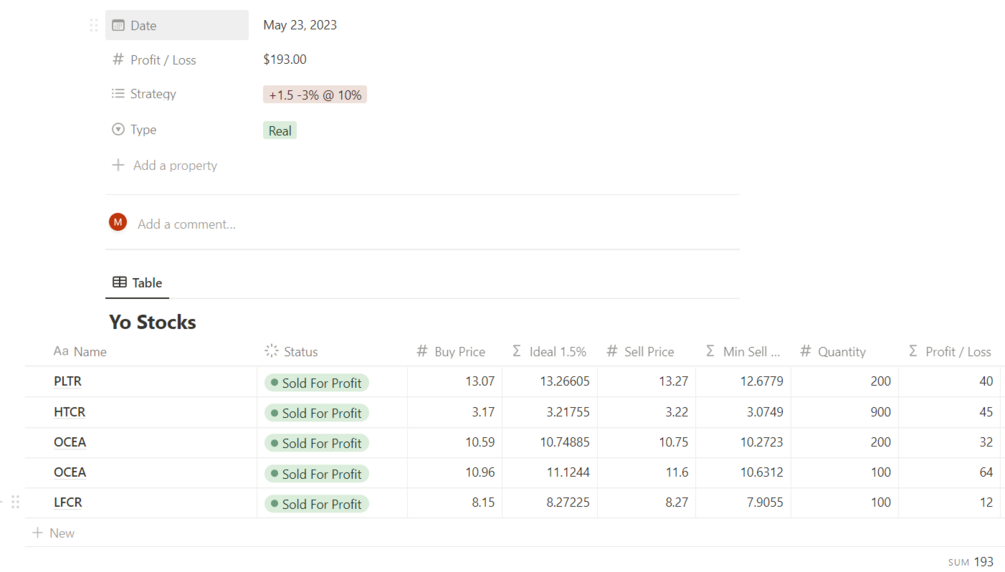
Task: Click the plus icon for Add a property
Action: coord(118,165)
